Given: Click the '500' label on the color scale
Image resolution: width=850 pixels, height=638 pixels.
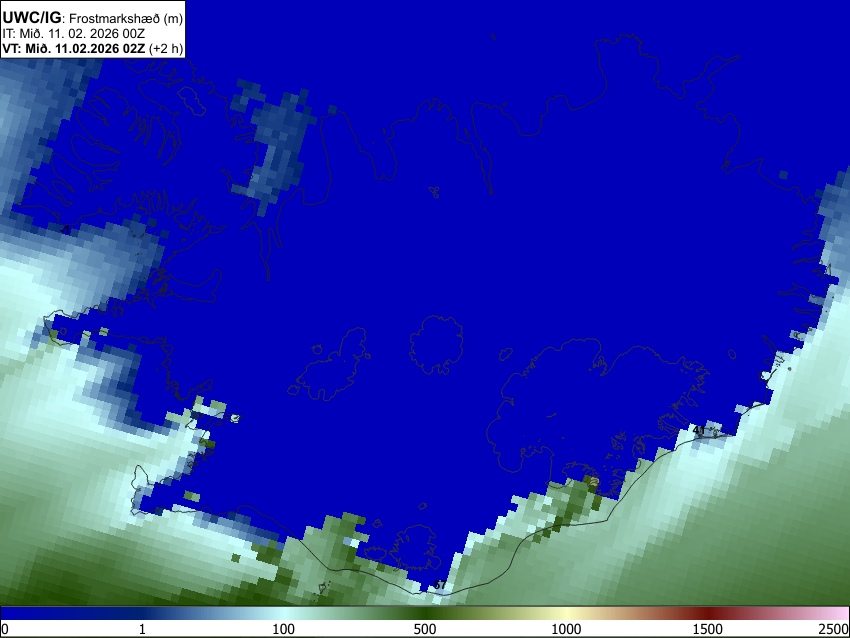Looking at the screenshot, I should tap(425, 629).
